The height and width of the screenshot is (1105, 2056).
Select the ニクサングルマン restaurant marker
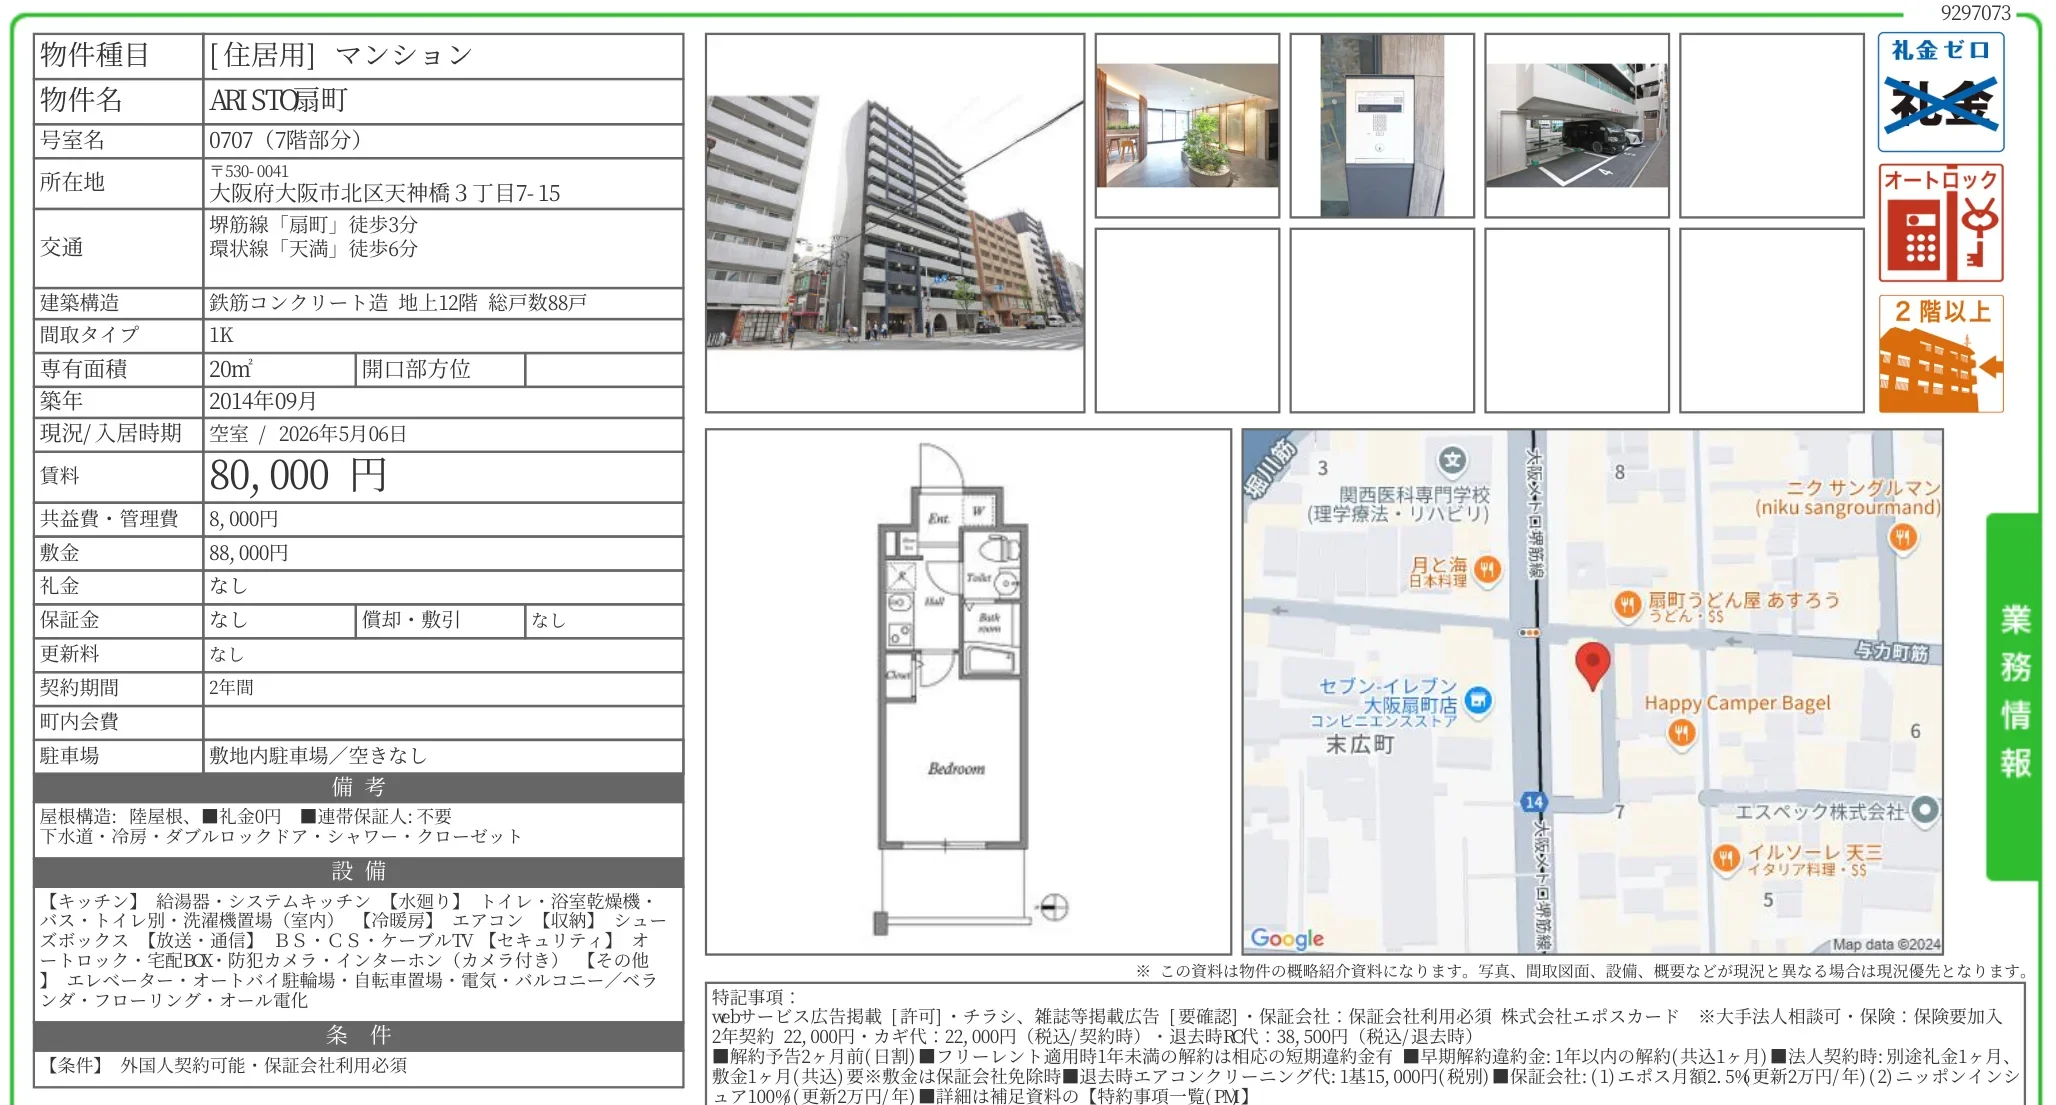click(1900, 538)
